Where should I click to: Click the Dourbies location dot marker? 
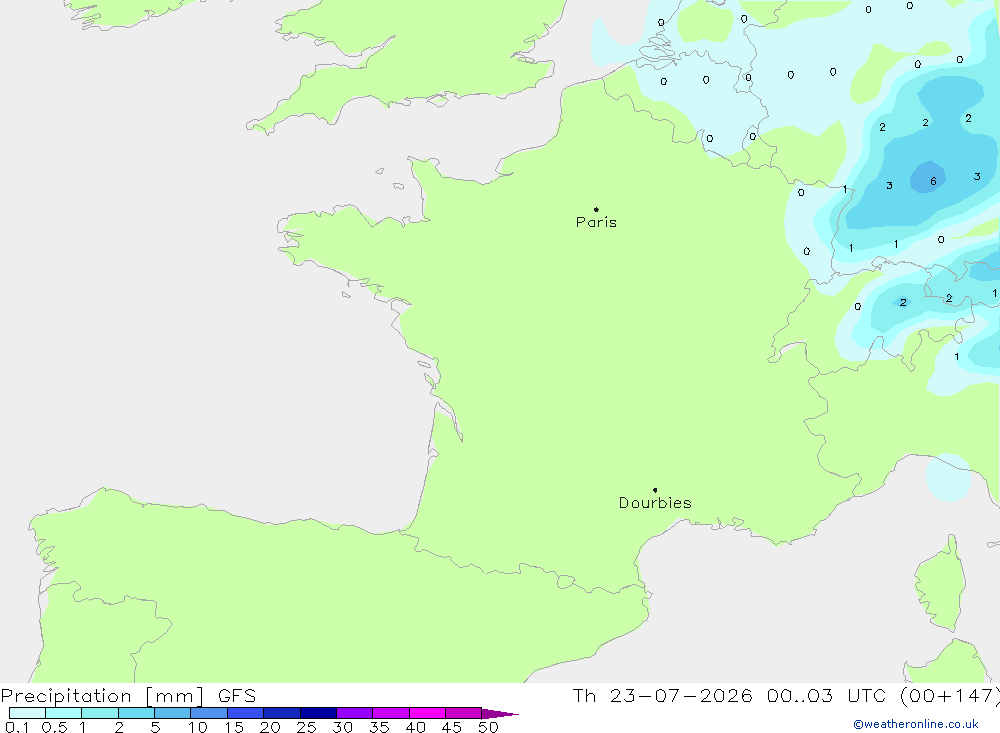pyautogui.click(x=655, y=490)
